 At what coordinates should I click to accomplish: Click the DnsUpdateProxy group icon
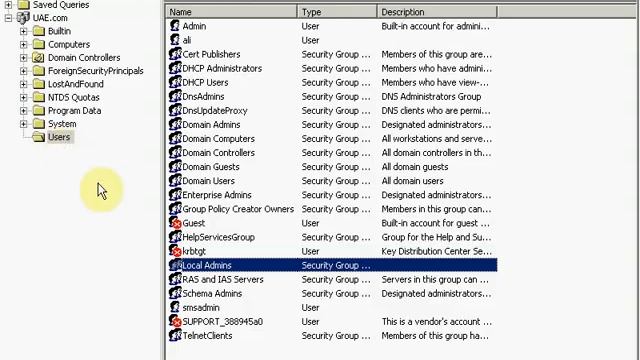[175, 110]
